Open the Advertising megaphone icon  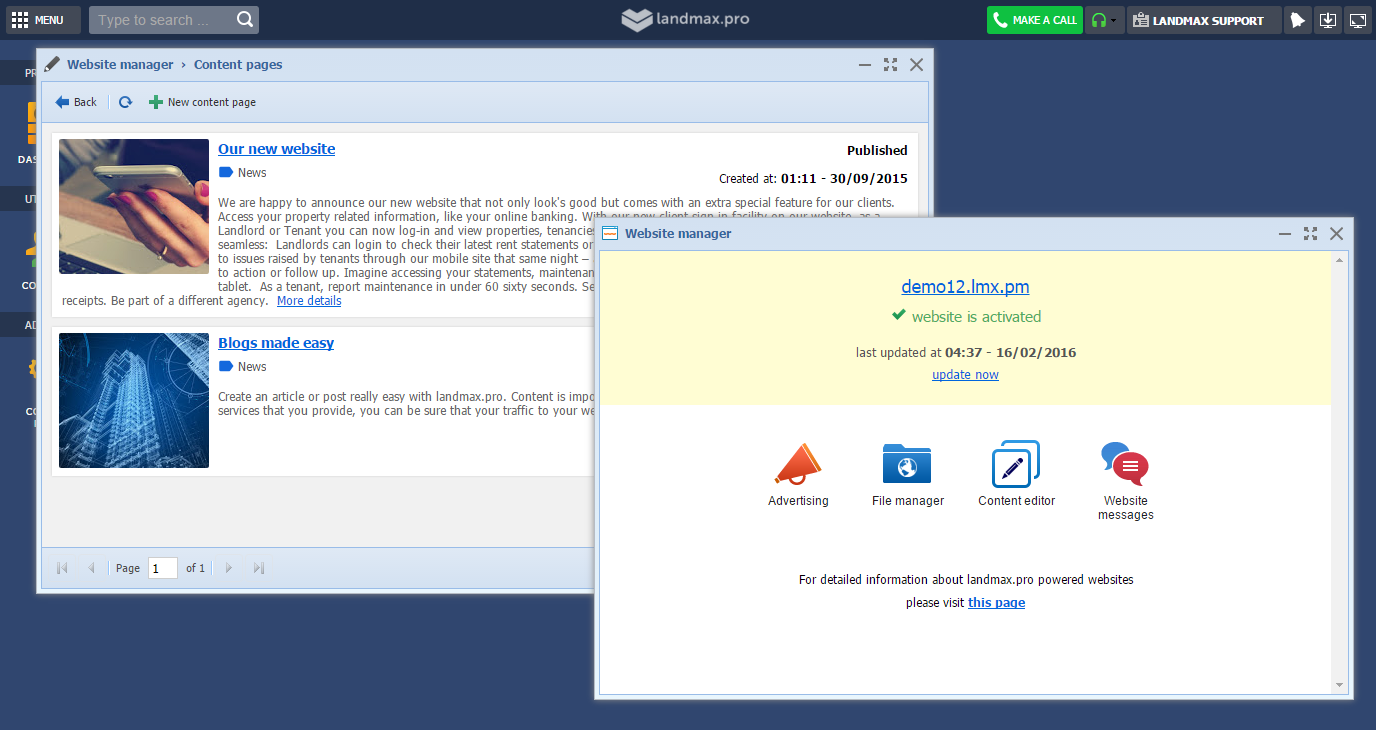point(797,465)
